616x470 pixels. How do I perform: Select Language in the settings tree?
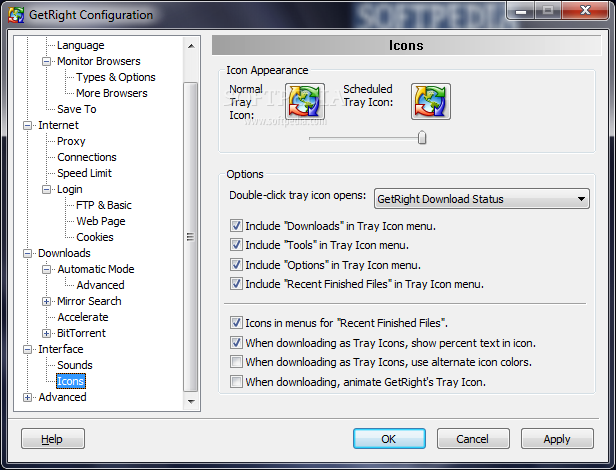coord(81,45)
